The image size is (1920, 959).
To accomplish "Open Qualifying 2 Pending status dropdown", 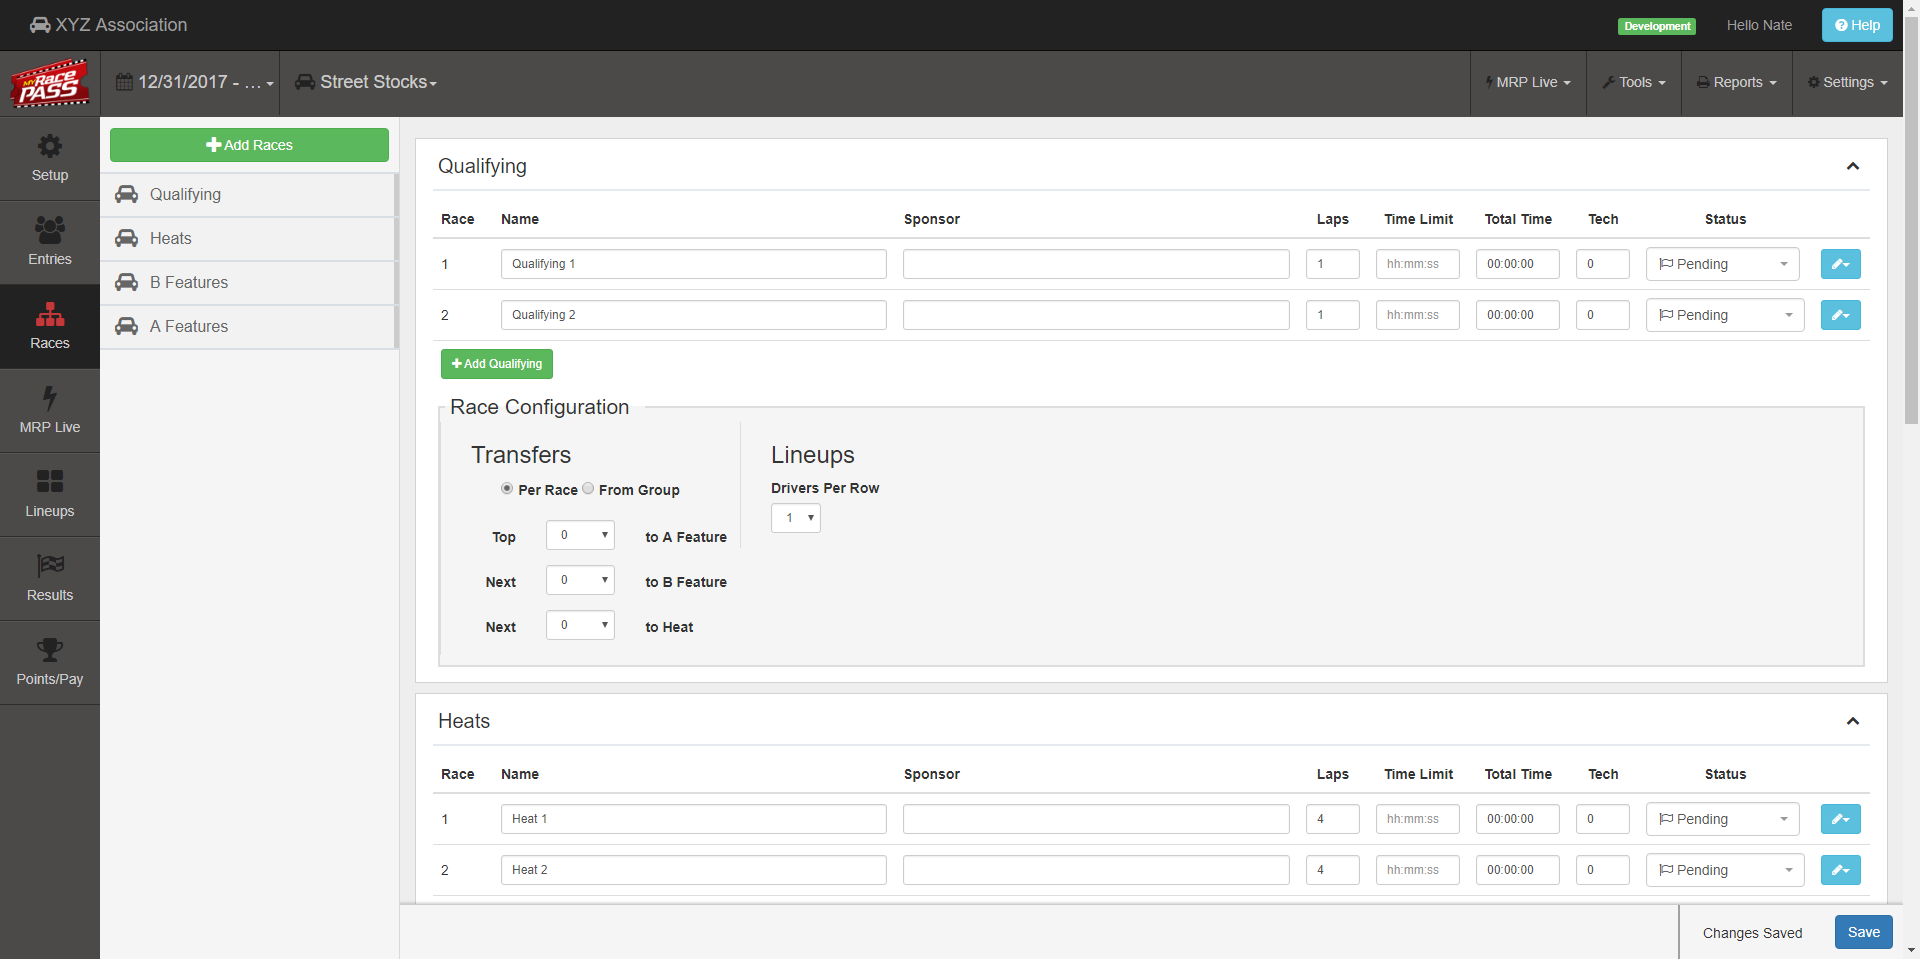I will 1725,315.
